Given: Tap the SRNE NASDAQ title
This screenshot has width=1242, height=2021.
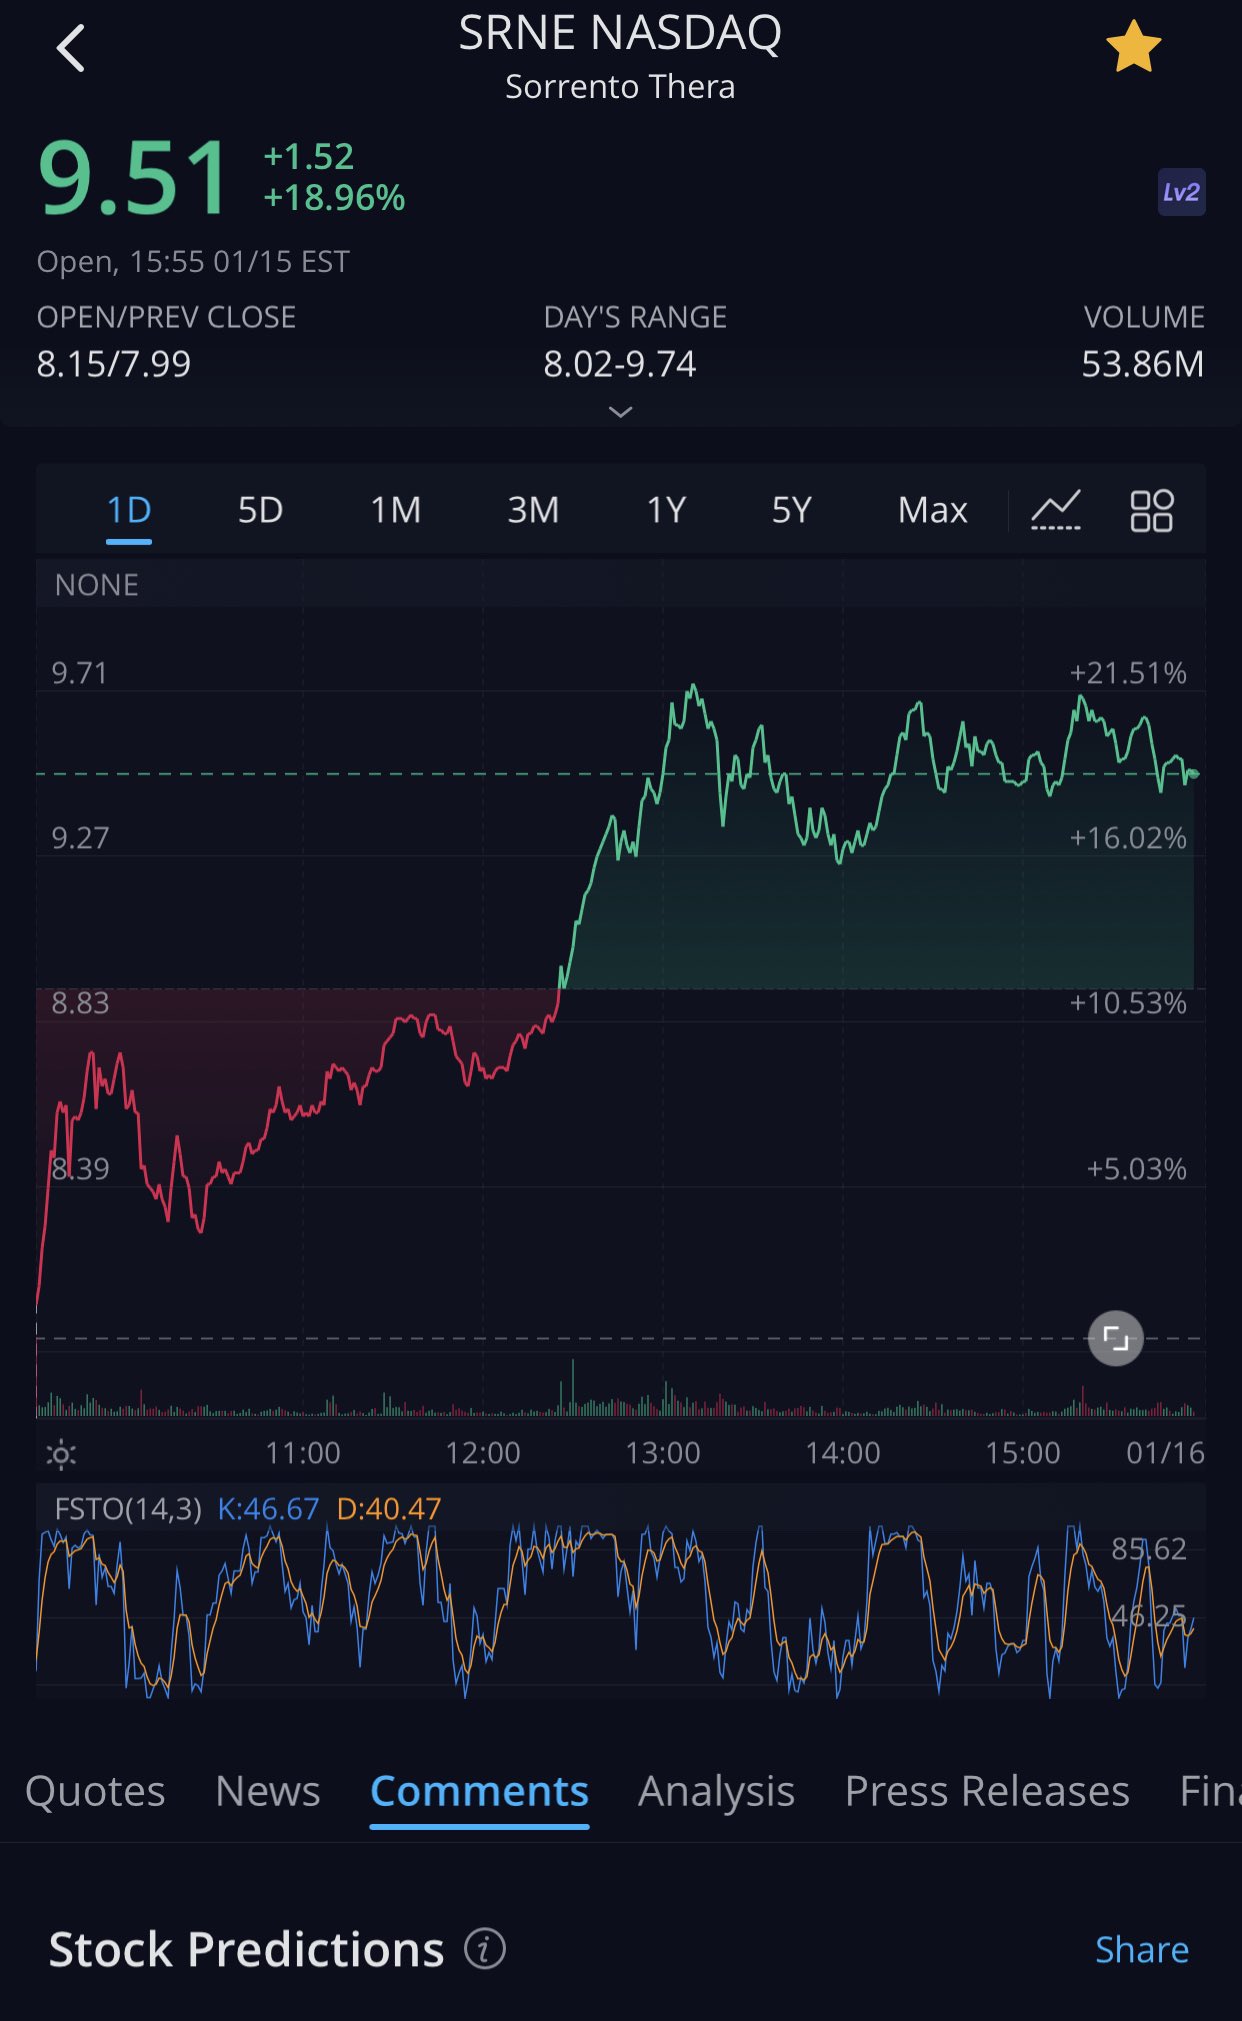Looking at the screenshot, I should (x=620, y=33).
